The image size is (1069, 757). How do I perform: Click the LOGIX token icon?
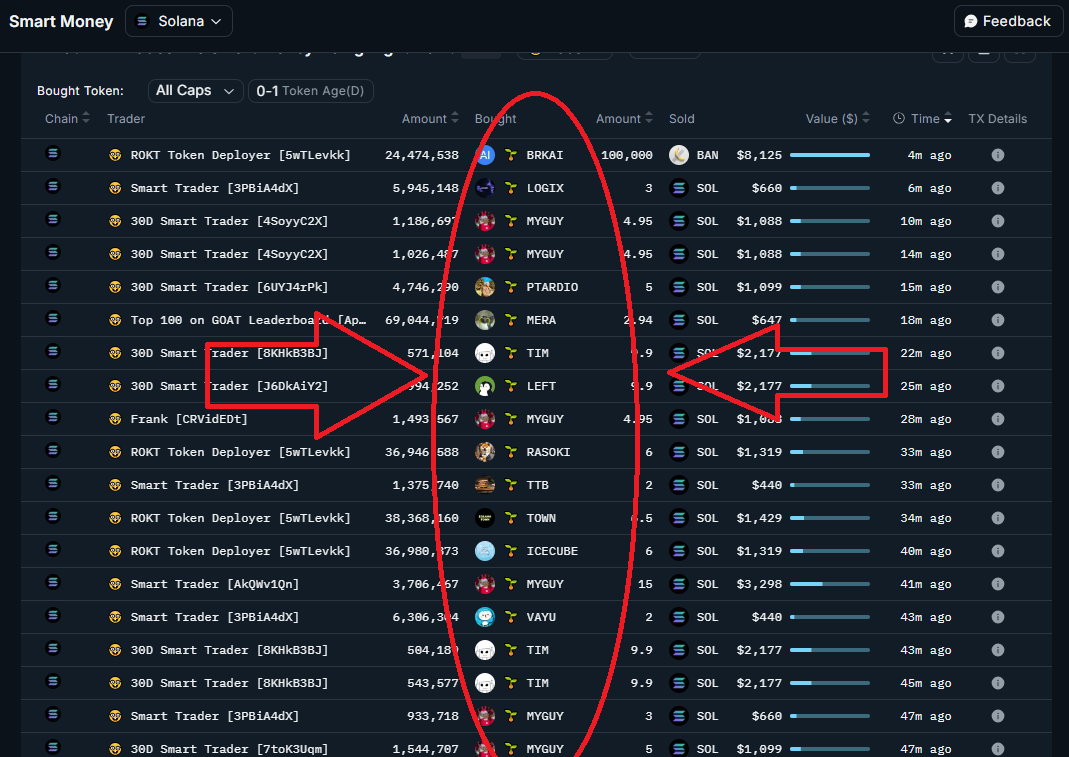pyautogui.click(x=485, y=188)
